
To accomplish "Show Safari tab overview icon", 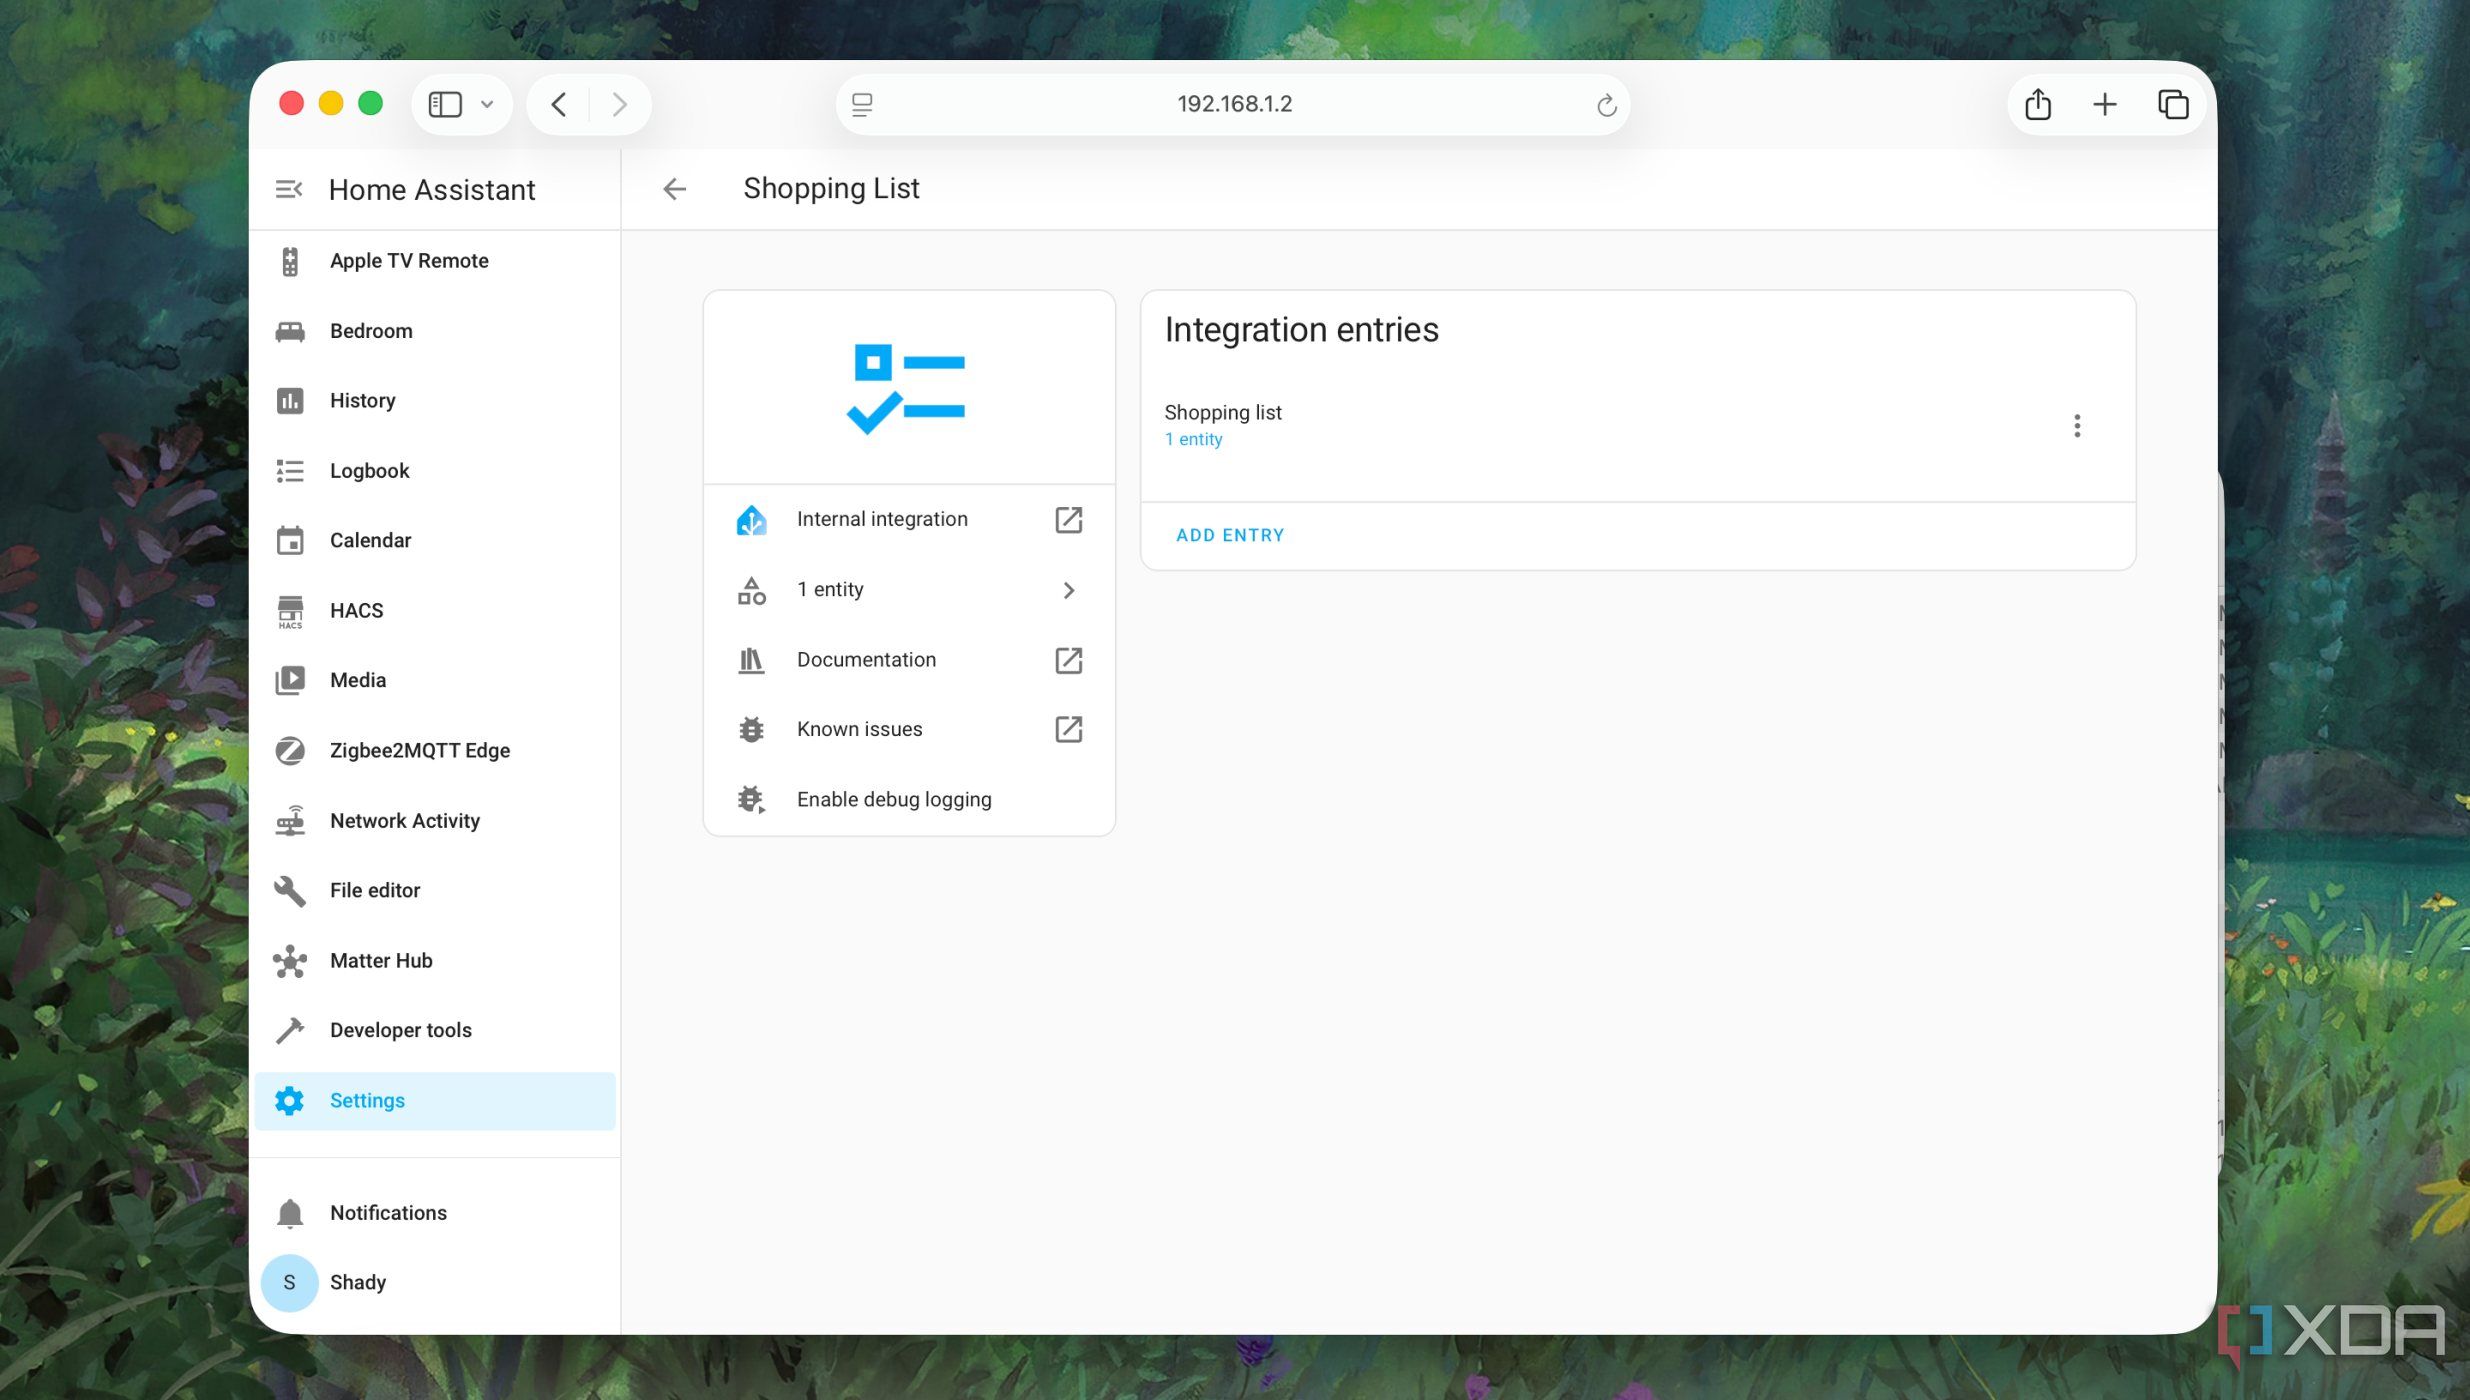I will pyautogui.click(x=2172, y=104).
